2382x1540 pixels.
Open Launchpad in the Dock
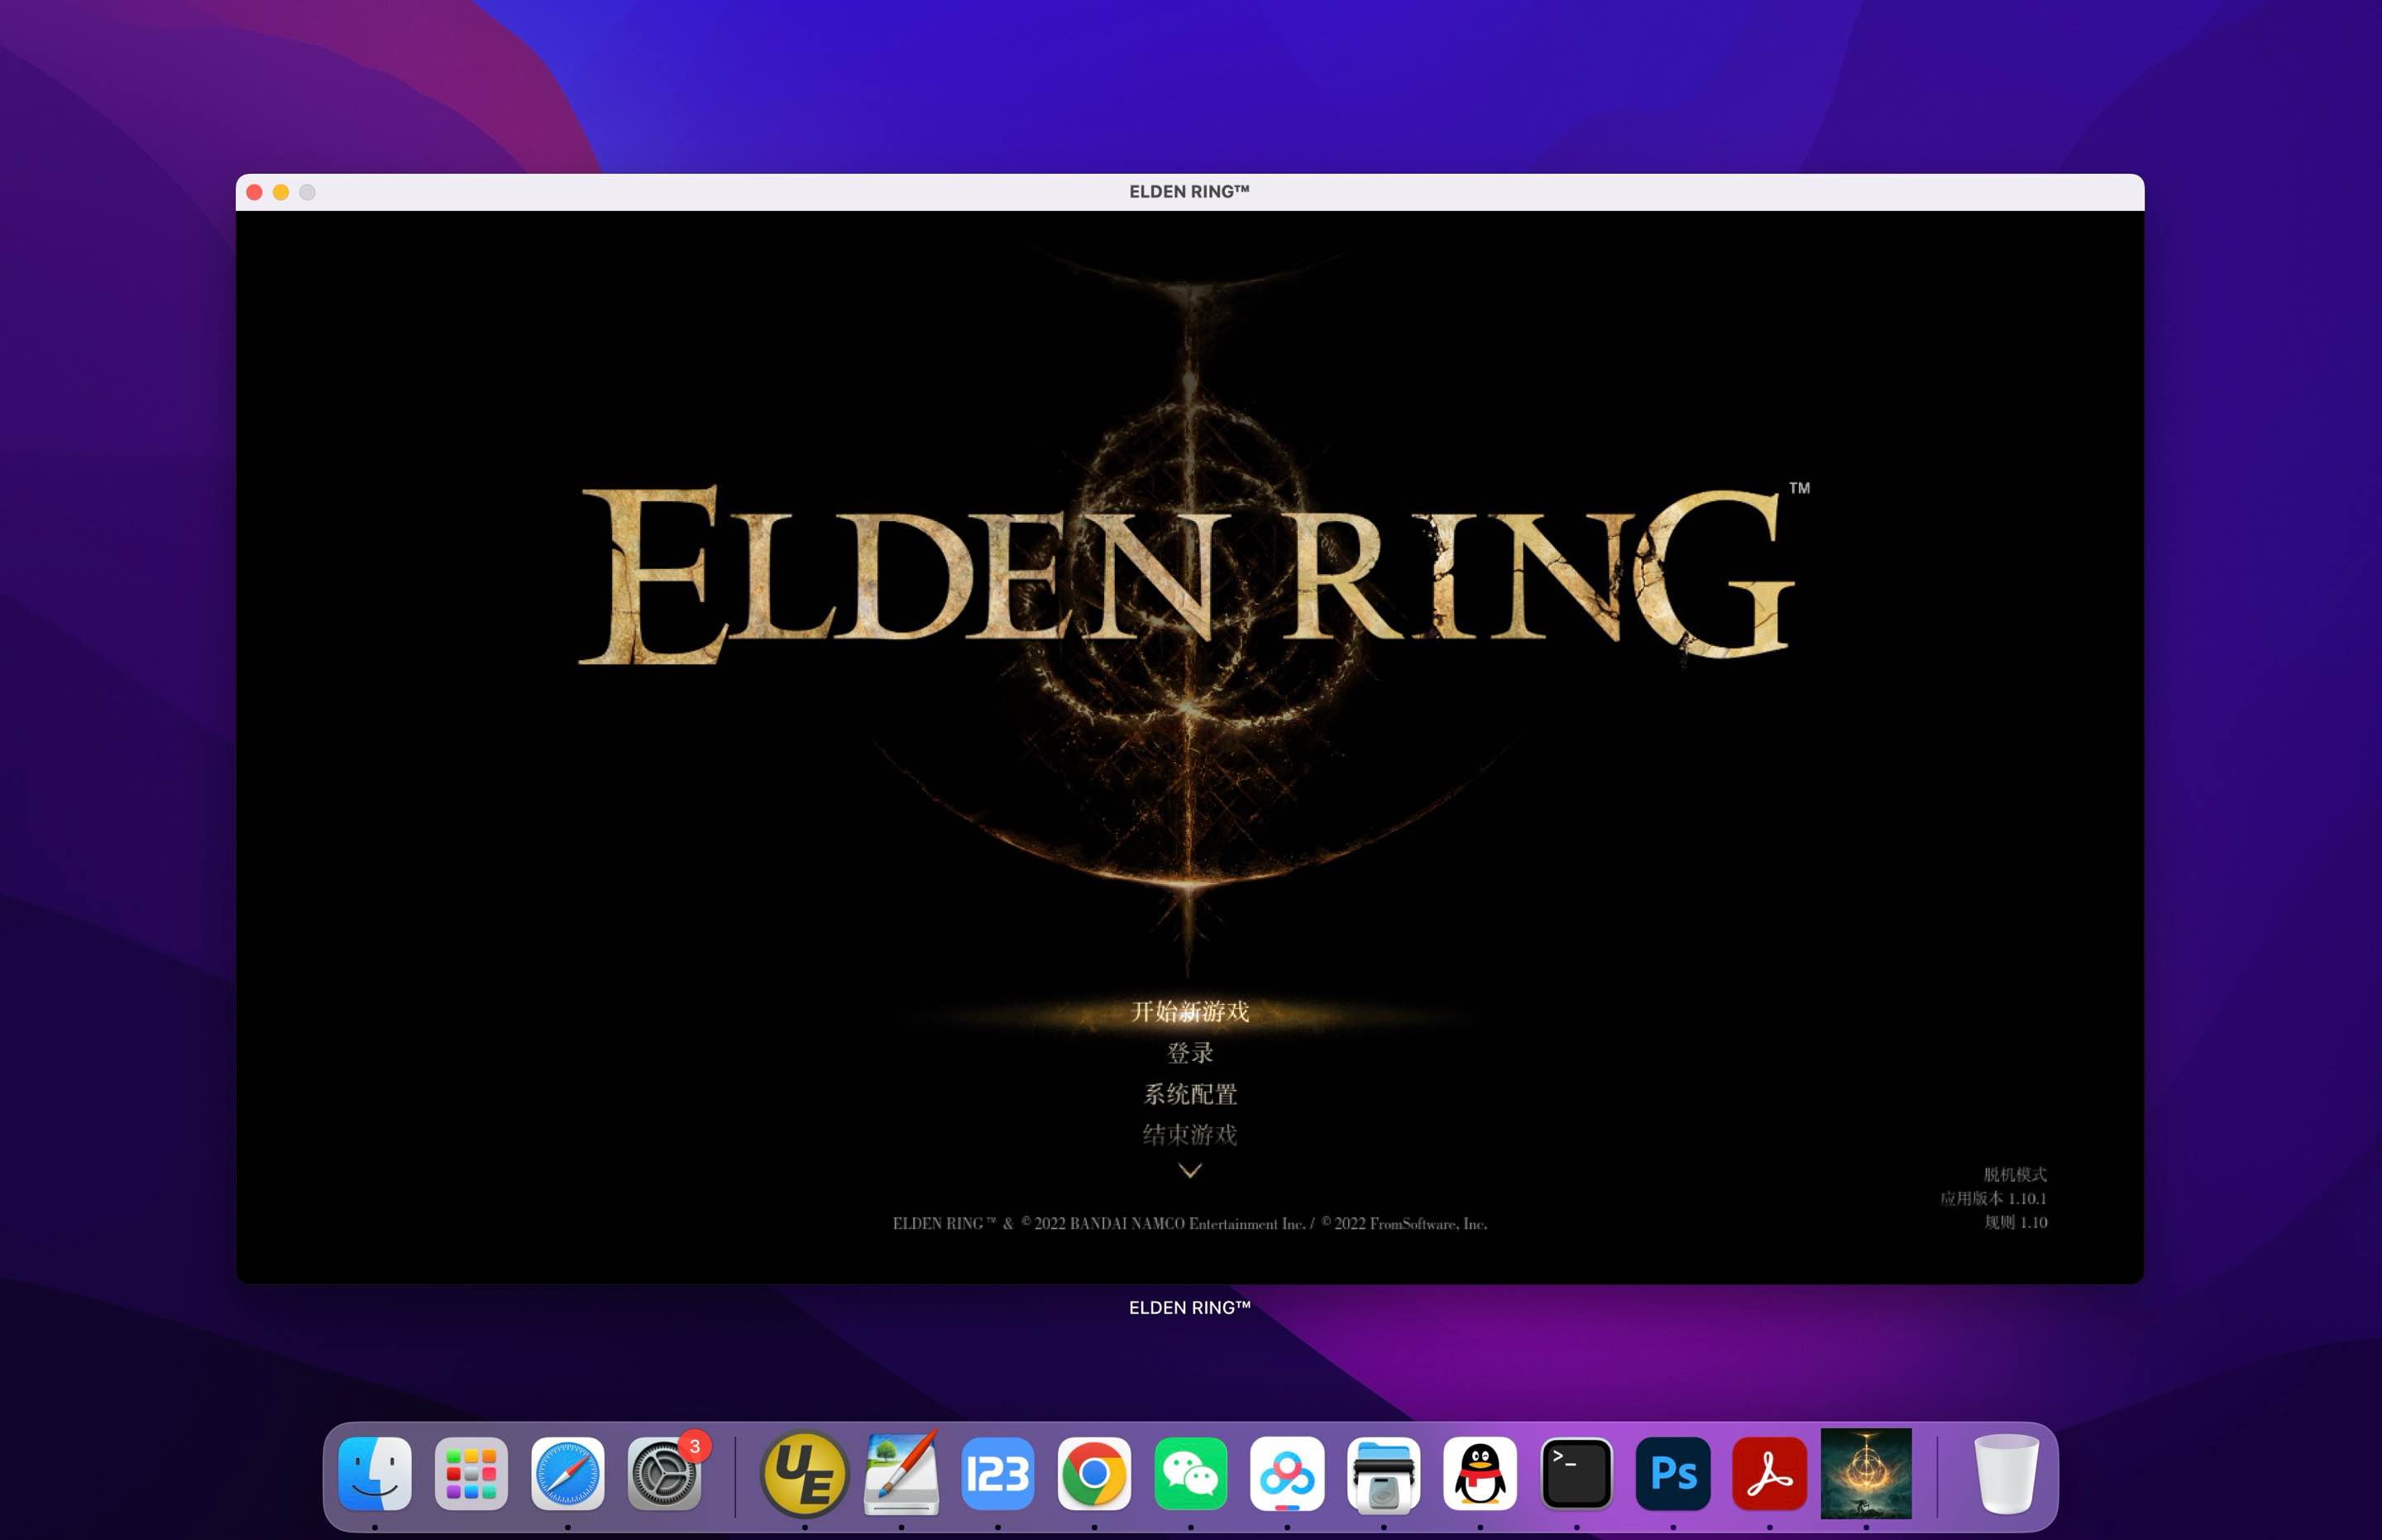(x=471, y=1474)
